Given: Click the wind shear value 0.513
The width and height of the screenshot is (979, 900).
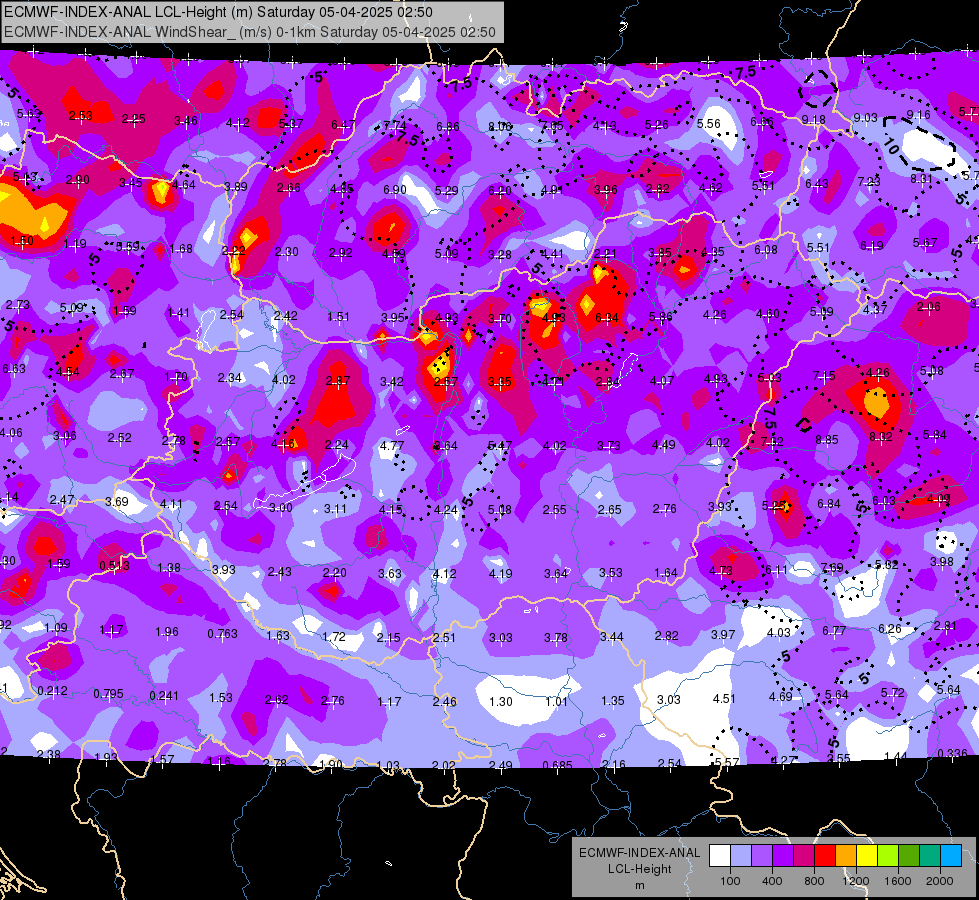Looking at the screenshot, I should pos(114,565).
